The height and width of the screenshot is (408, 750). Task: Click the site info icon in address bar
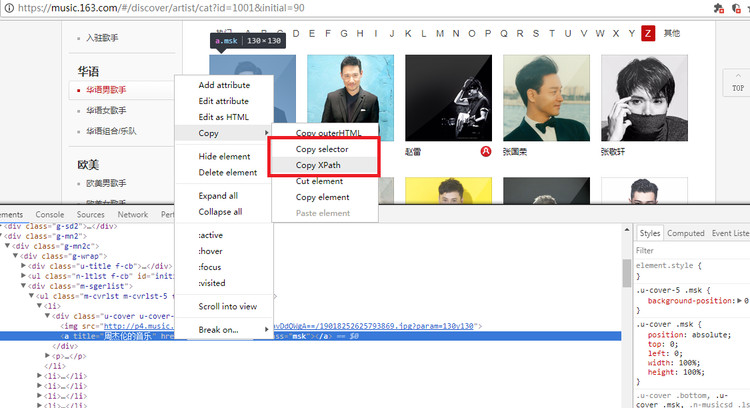coord(9,8)
